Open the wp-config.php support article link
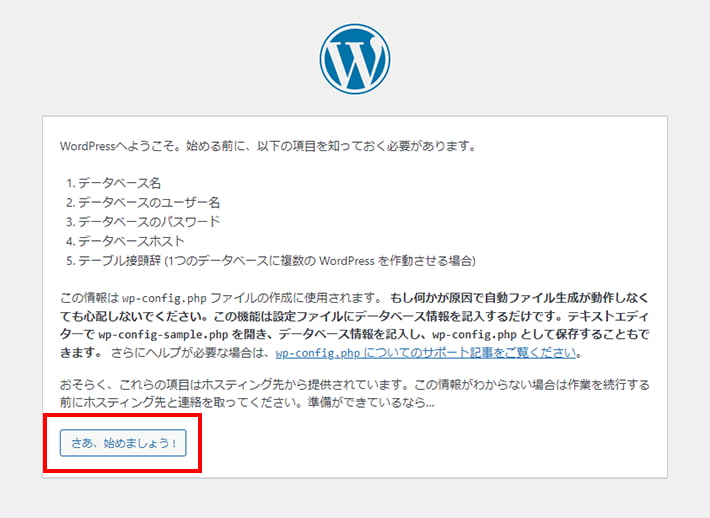Viewport: 710px width, 518px height. coord(426,353)
